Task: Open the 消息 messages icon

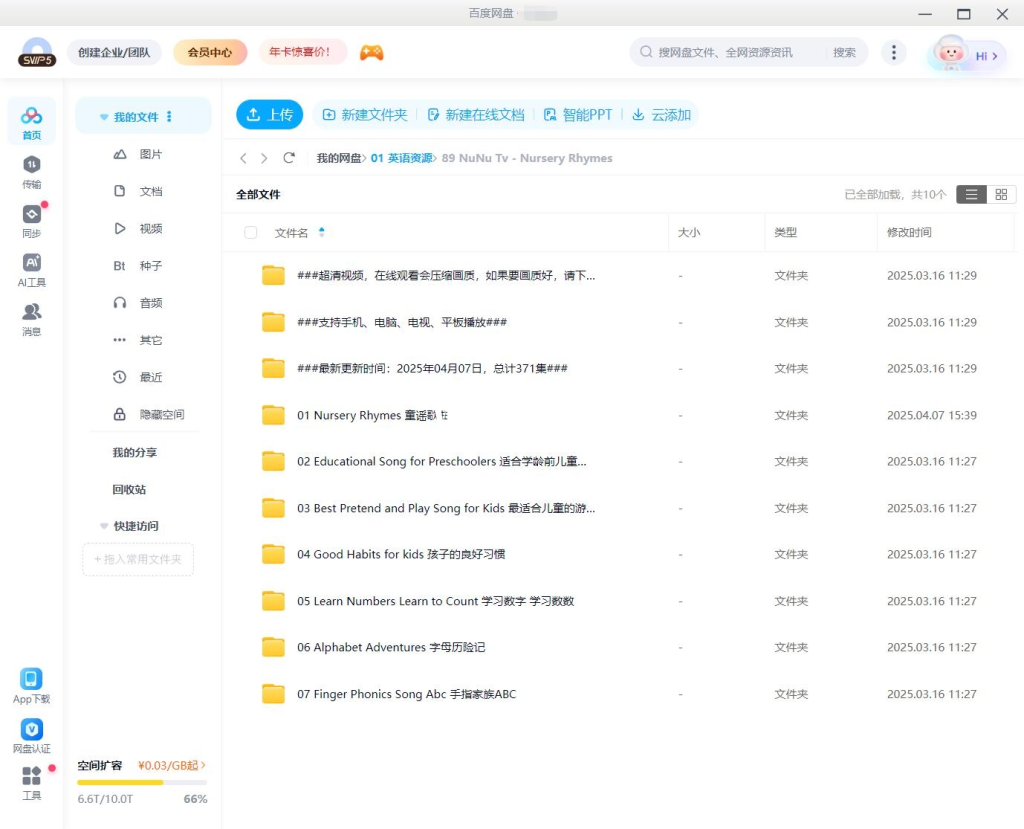Action: [x=32, y=312]
